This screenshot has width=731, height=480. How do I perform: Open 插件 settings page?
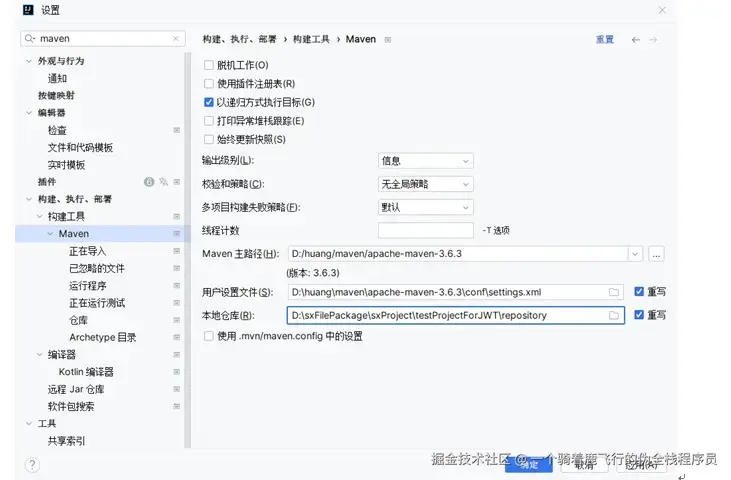coord(47,182)
